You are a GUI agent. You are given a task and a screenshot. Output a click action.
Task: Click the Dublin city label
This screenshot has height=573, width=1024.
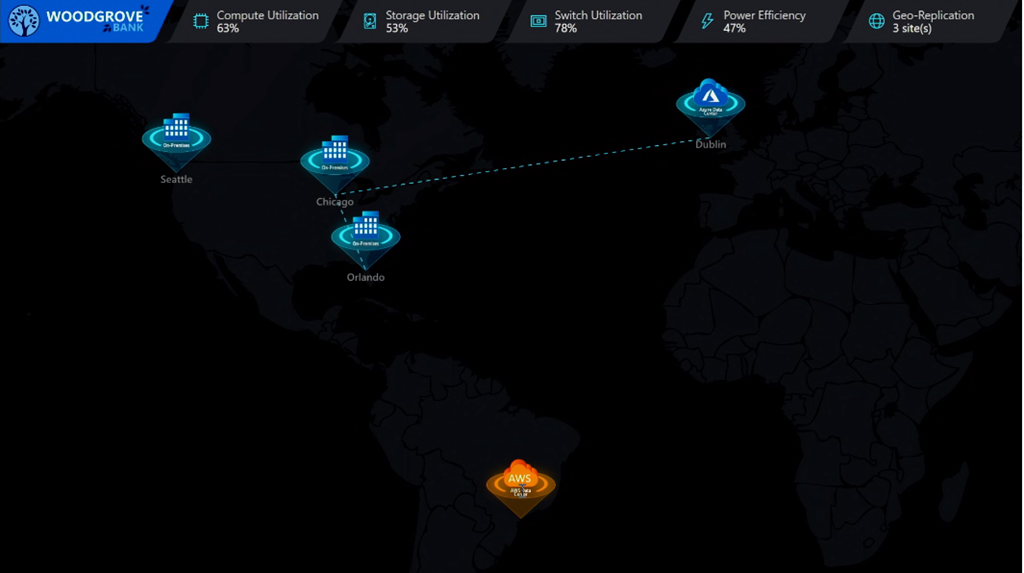(711, 144)
